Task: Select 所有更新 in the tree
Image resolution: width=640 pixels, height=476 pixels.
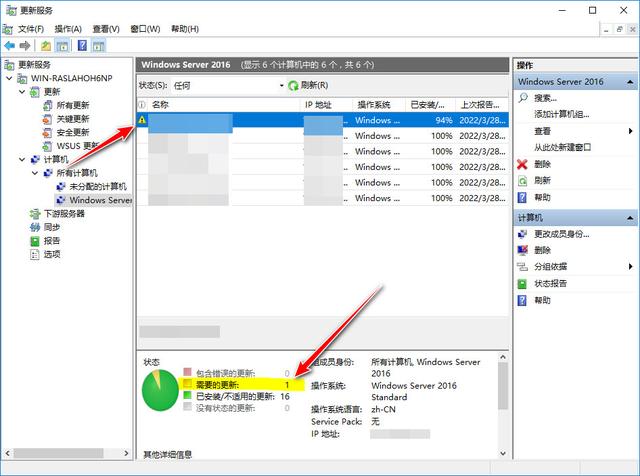Action: [x=73, y=105]
